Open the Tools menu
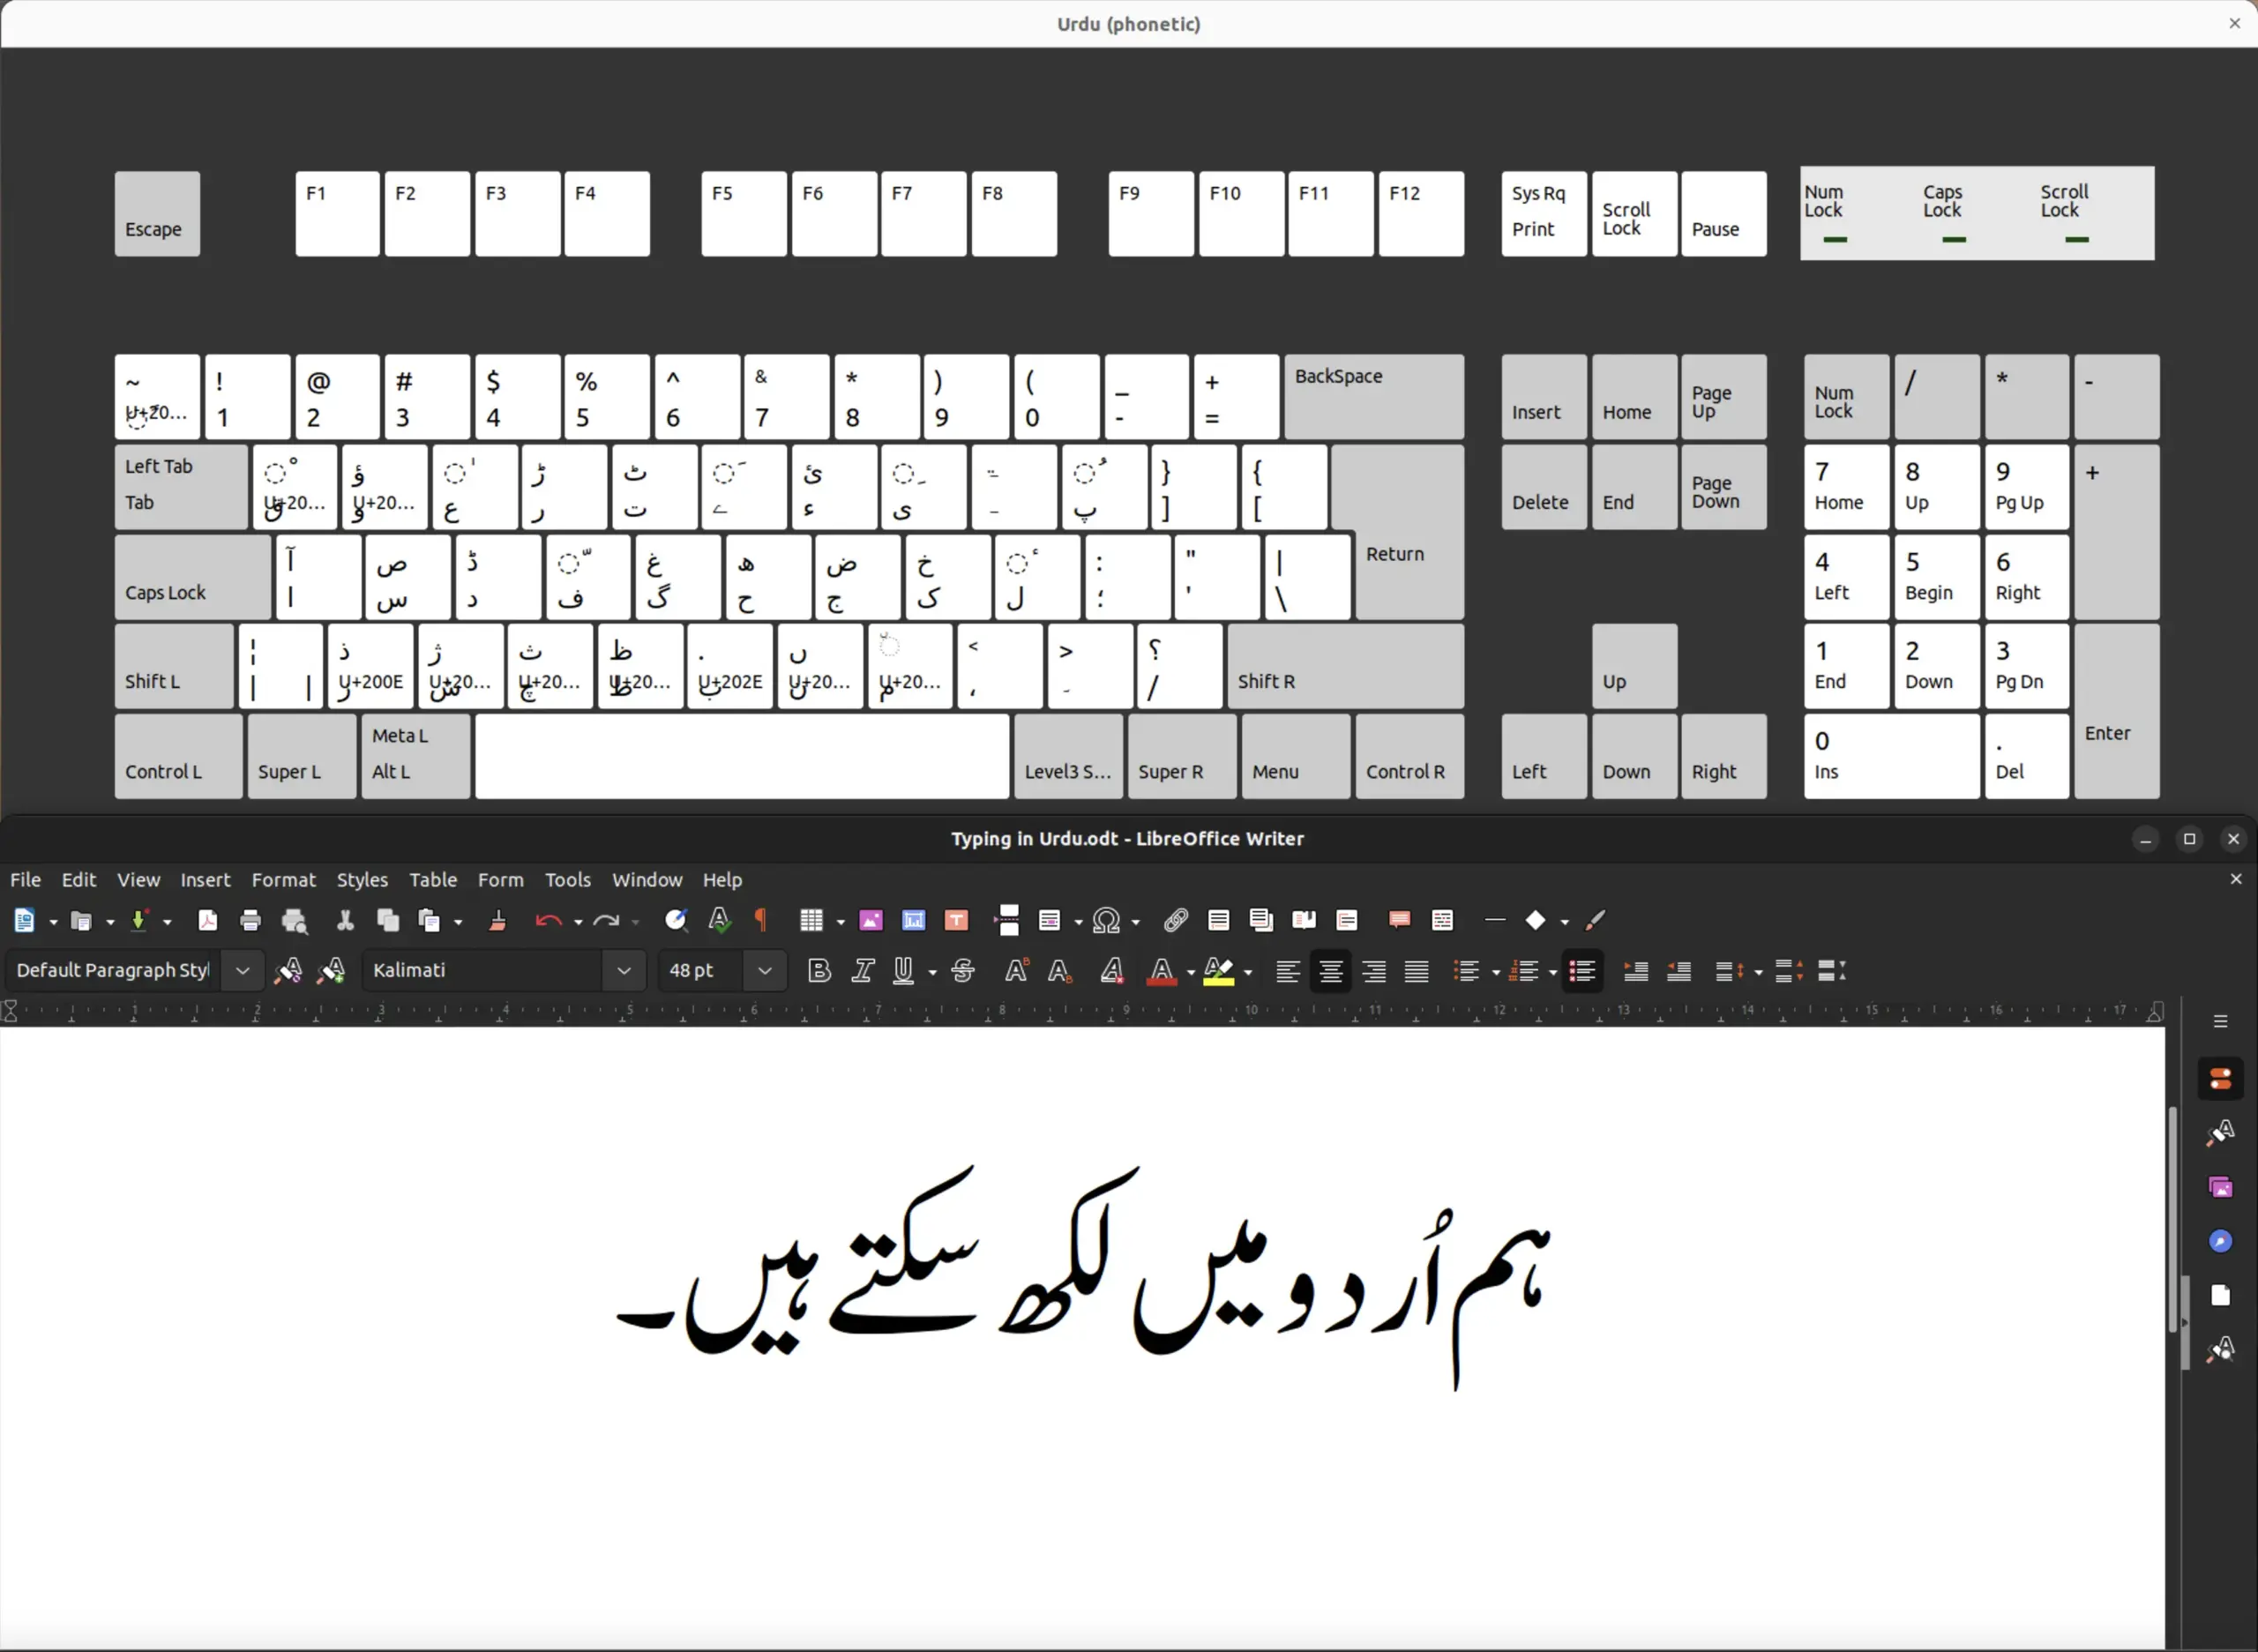 click(564, 878)
